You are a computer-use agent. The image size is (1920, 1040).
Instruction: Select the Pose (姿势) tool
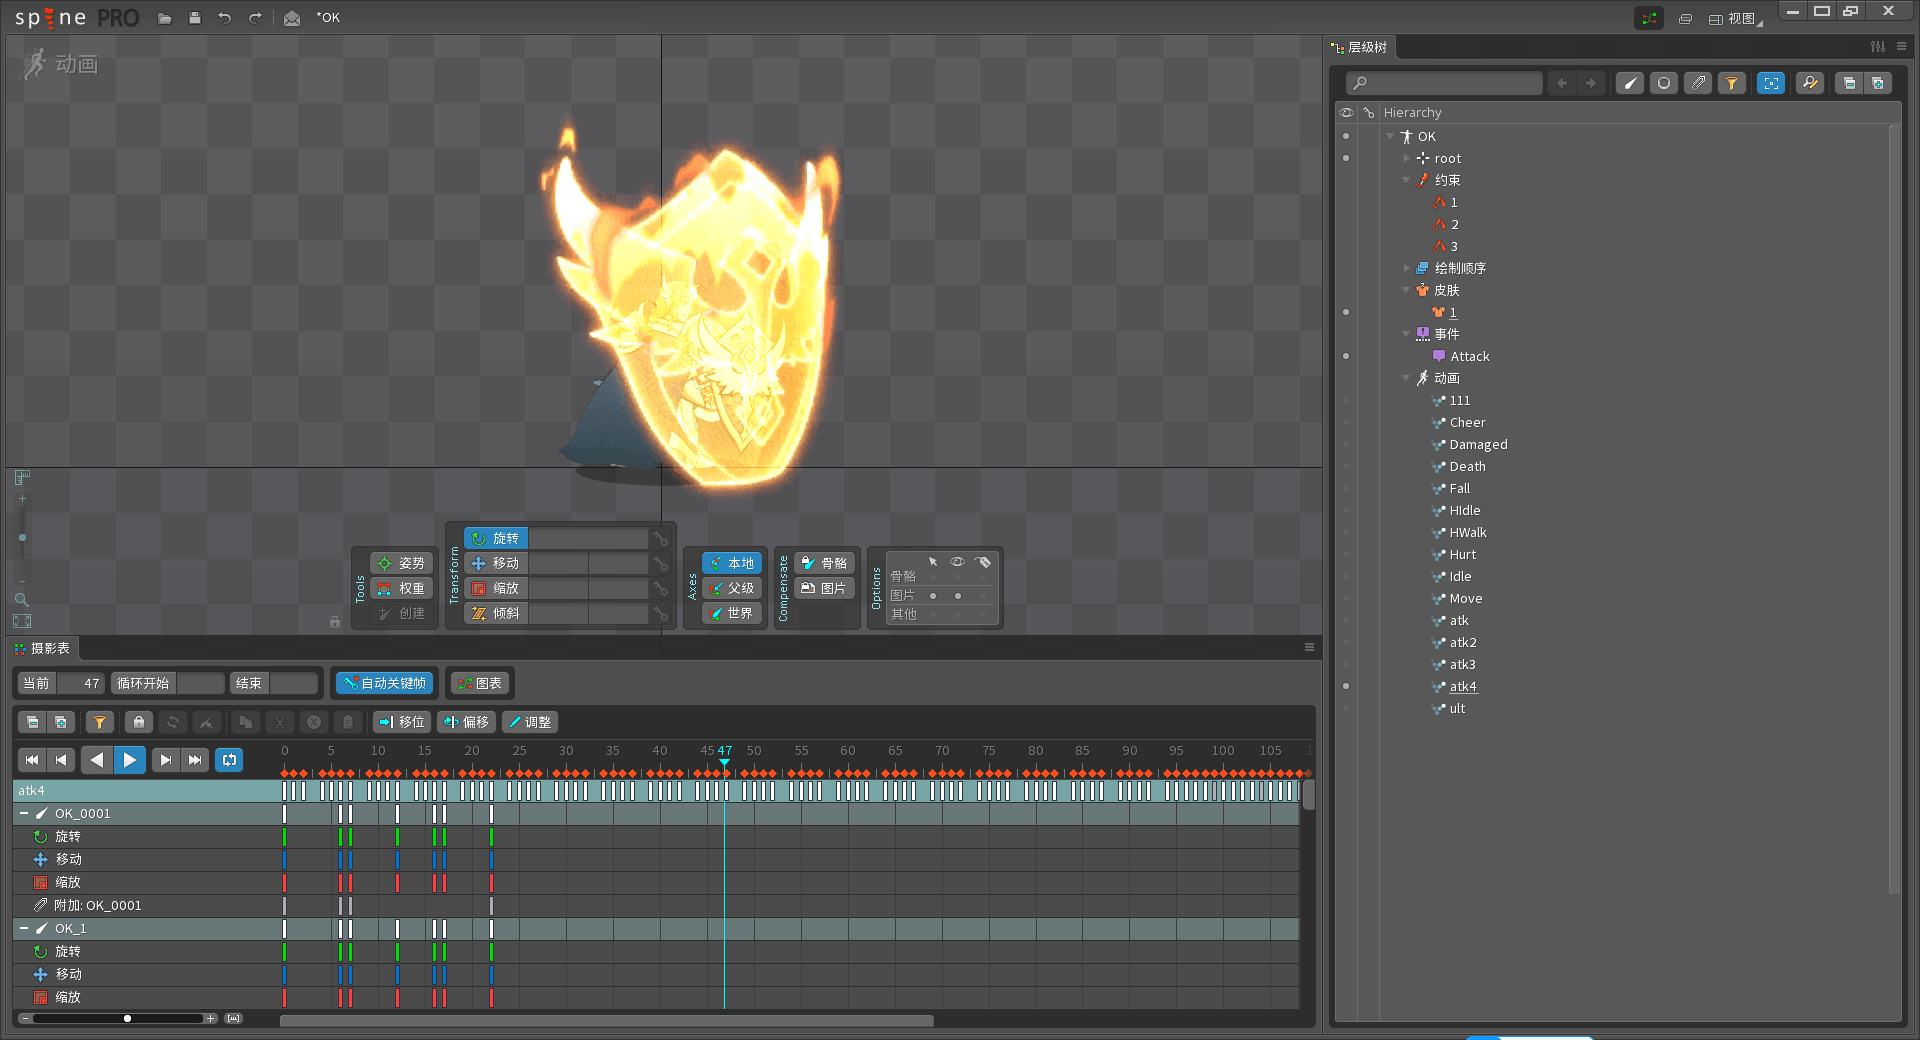402,563
